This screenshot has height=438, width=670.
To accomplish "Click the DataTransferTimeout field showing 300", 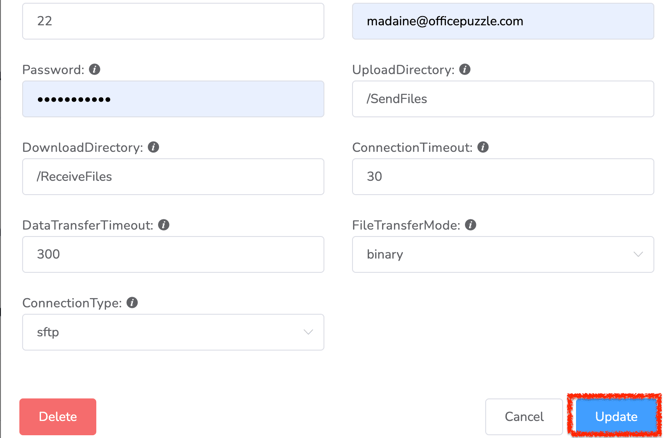I will click(172, 255).
